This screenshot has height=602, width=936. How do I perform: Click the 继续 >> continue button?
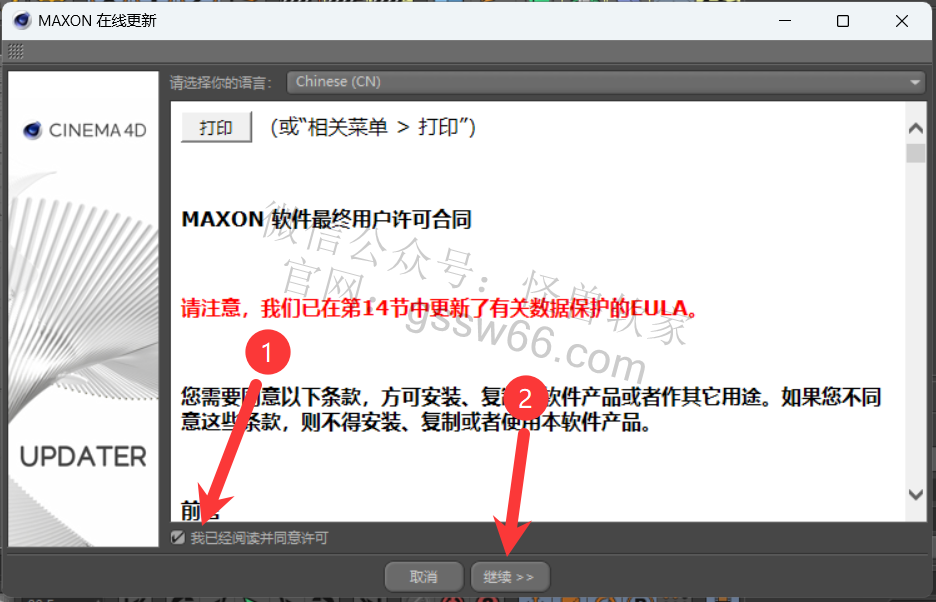pos(509,576)
